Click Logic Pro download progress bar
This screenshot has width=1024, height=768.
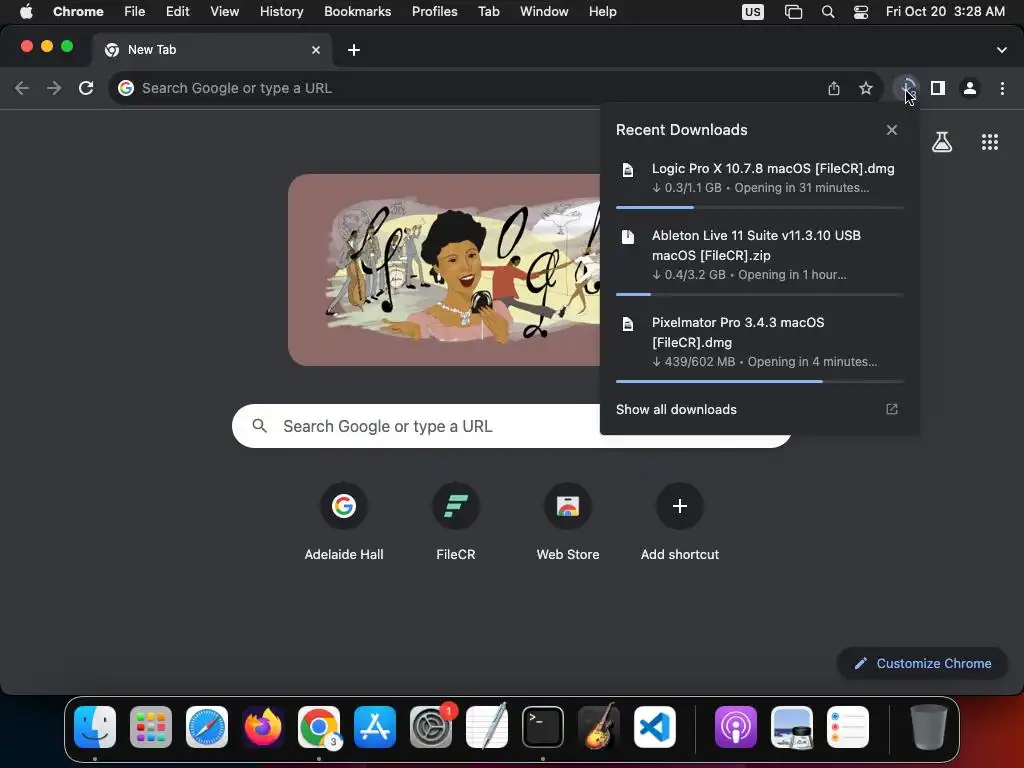(760, 208)
